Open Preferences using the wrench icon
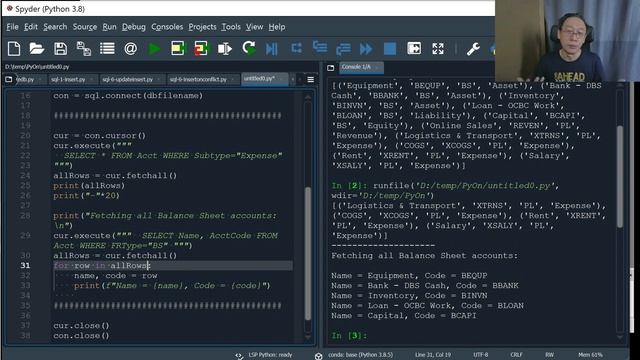The height and width of the screenshot is (360, 640). pyautogui.click(x=473, y=49)
